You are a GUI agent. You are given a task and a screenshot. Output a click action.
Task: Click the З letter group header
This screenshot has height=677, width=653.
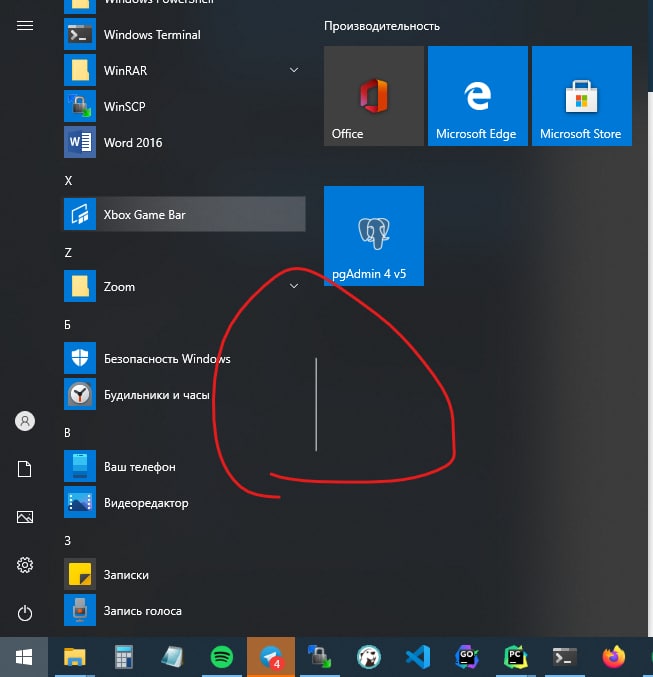pyautogui.click(x=67, y=541)
